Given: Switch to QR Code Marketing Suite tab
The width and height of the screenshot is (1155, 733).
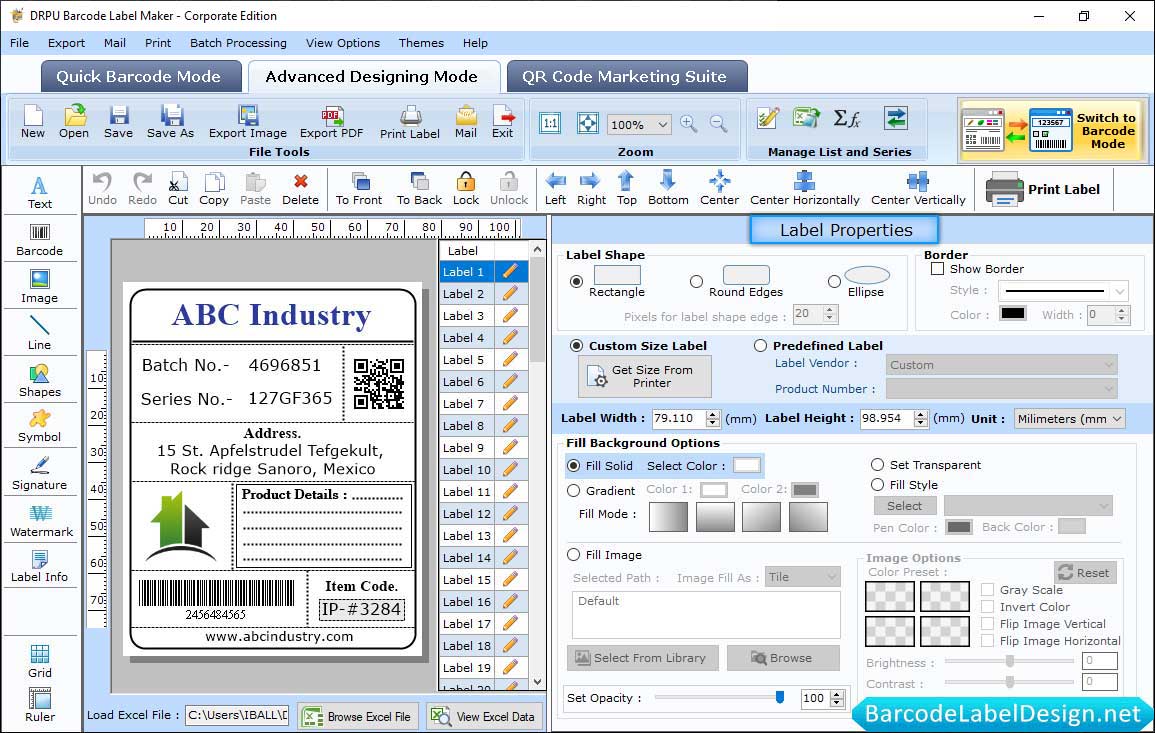Looking at the screenshot, I should pyautogui.click(x=626, y=77).
